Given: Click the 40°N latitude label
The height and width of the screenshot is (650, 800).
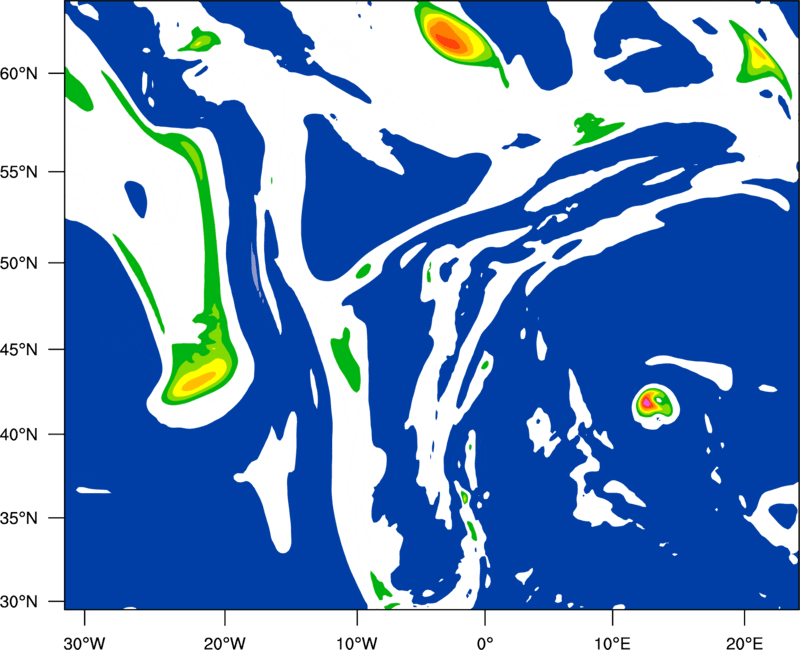Looking at the screenshot, I should tap(19, 435).
